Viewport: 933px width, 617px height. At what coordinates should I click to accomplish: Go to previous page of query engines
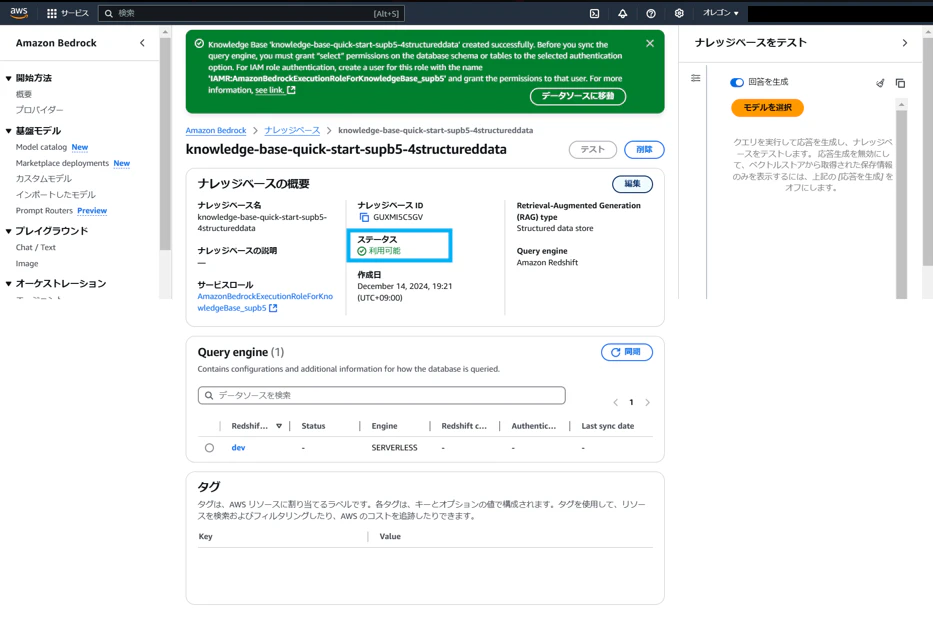tap(615, 403)
